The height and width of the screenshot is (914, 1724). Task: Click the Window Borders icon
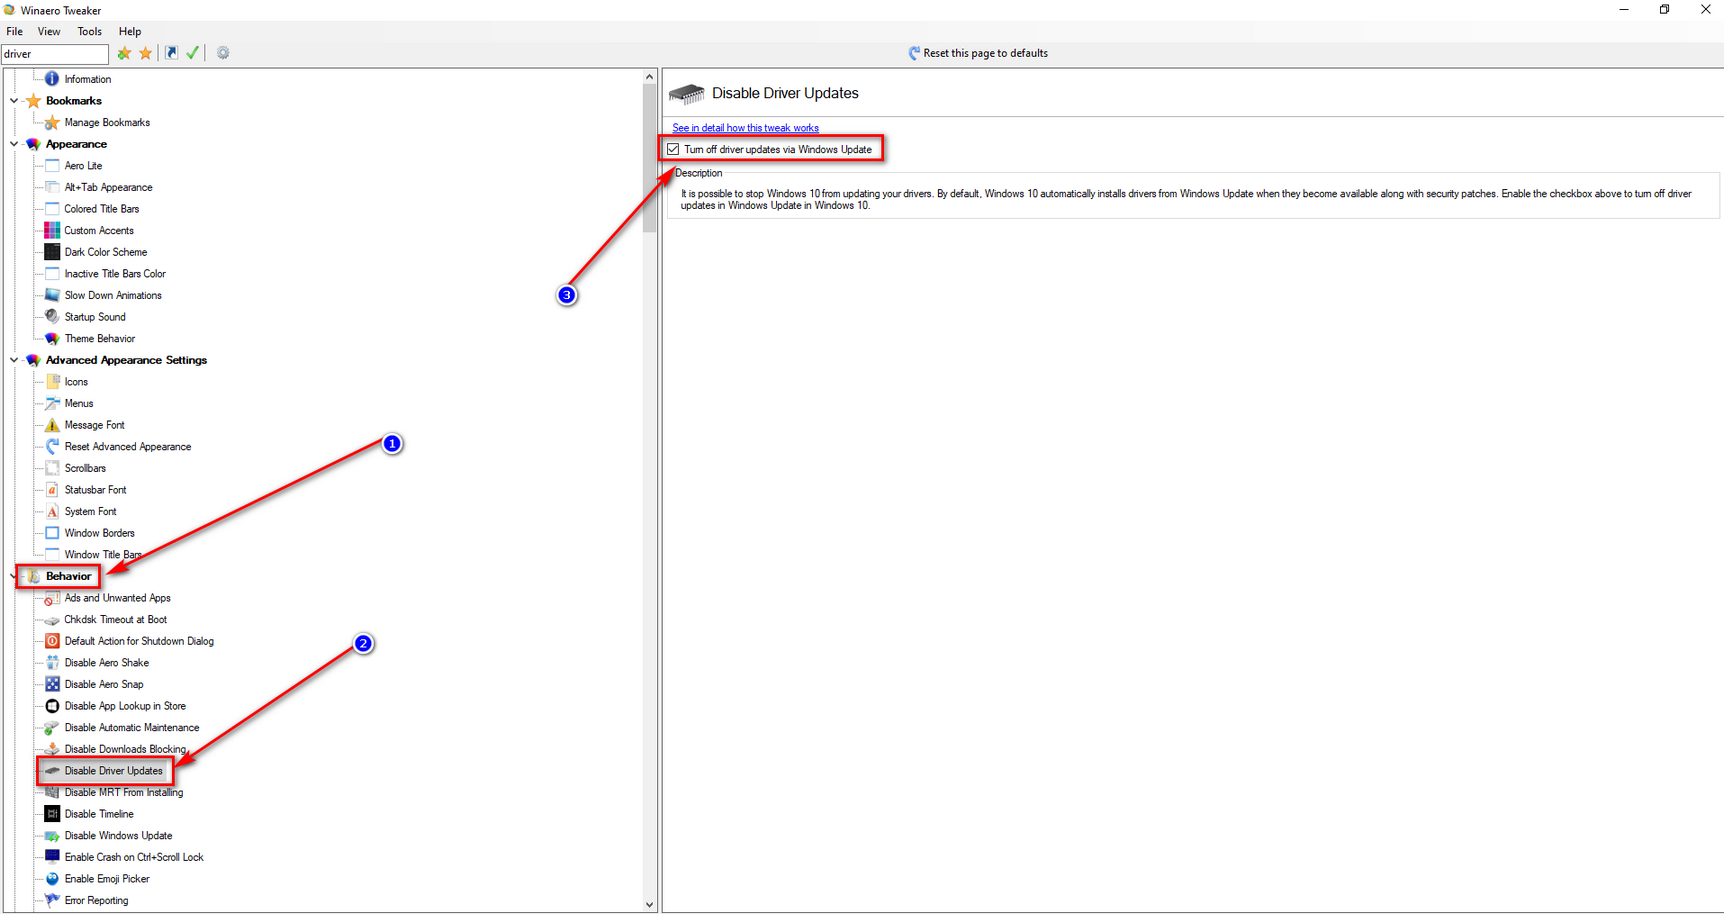click(52, 533)
